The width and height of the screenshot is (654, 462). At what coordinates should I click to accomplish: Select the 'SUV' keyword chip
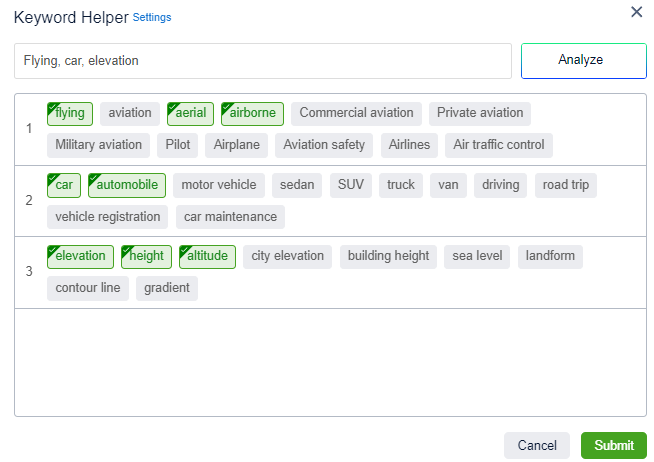(351, 185)
